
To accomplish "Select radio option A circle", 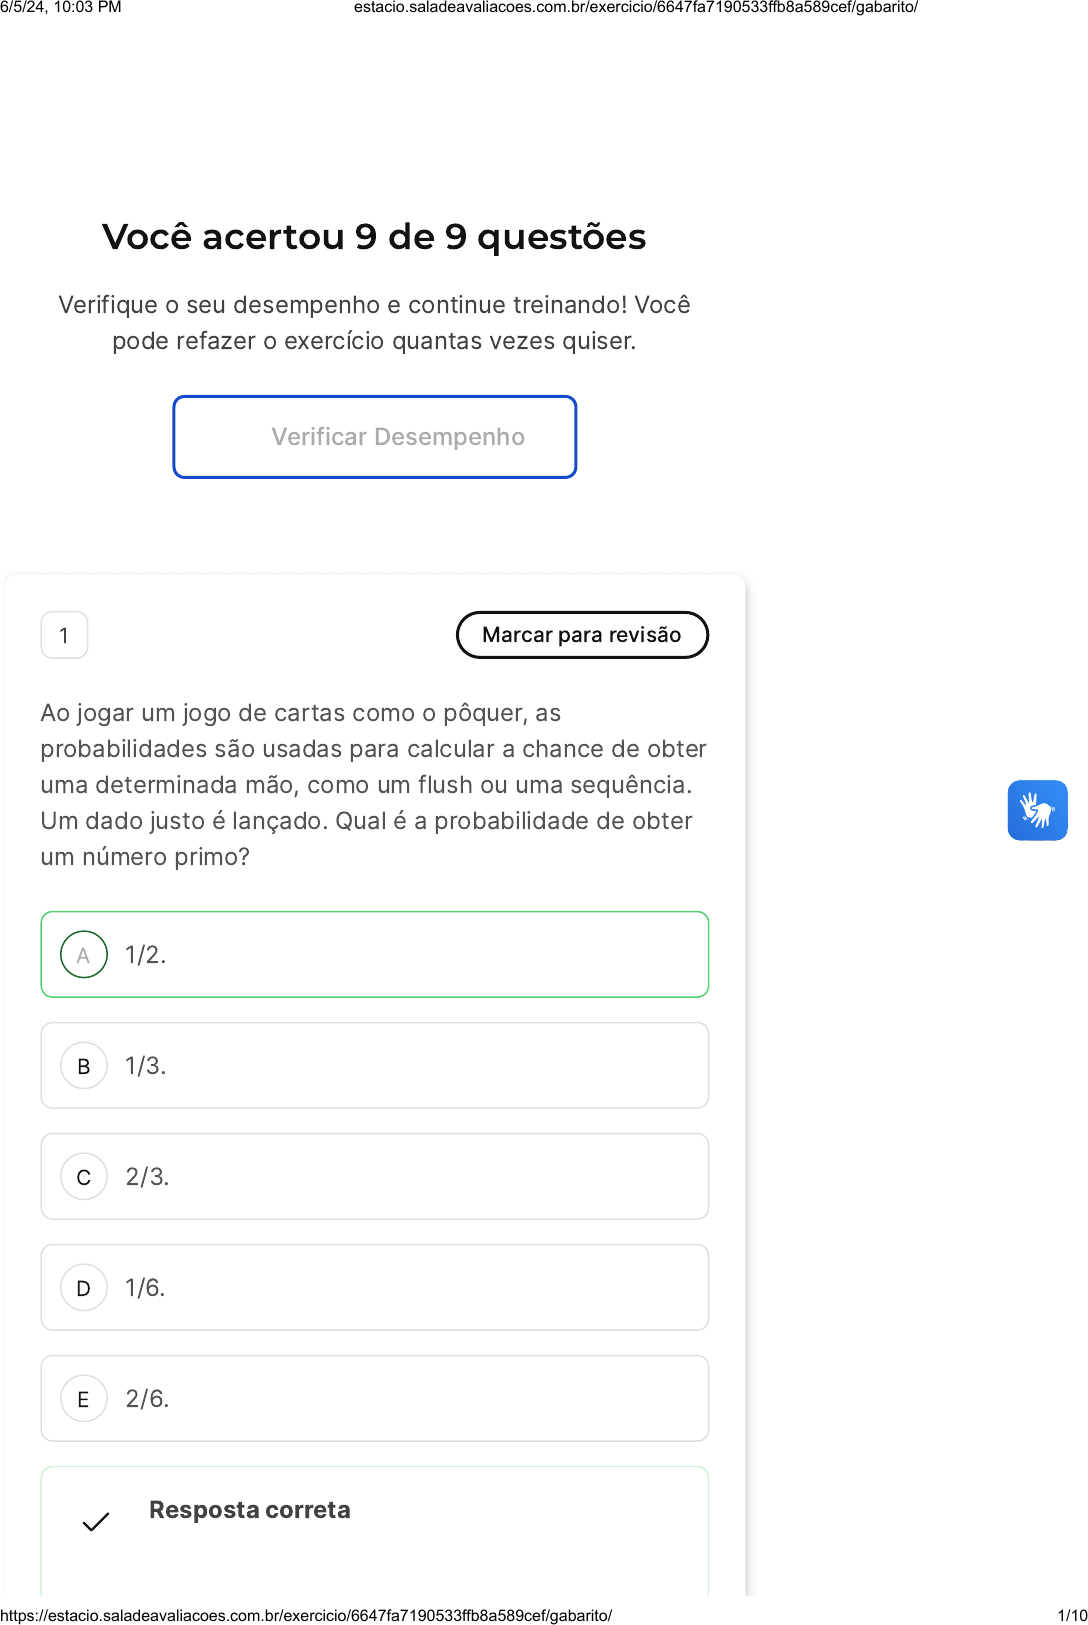I will click(x=84, y=955).
